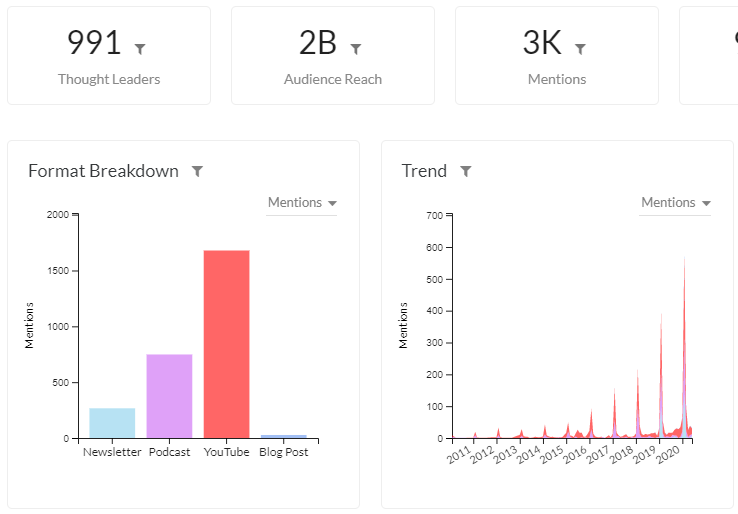Click the filter icon next to 991
The width and height of the screenshot is (738, 514).
(x=140, y=49)
